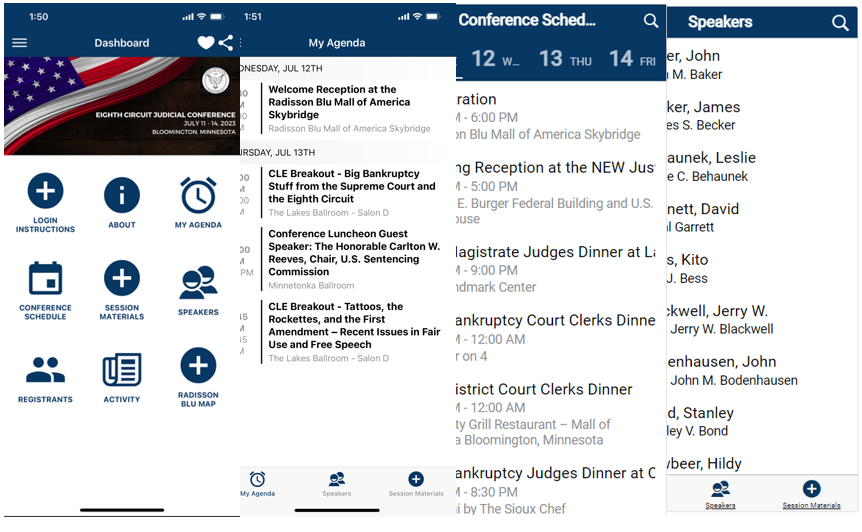The height and width of the screenshot is (532, 862).
Task: Choose the 14 FRI date tab
Action: coord(632,59)
